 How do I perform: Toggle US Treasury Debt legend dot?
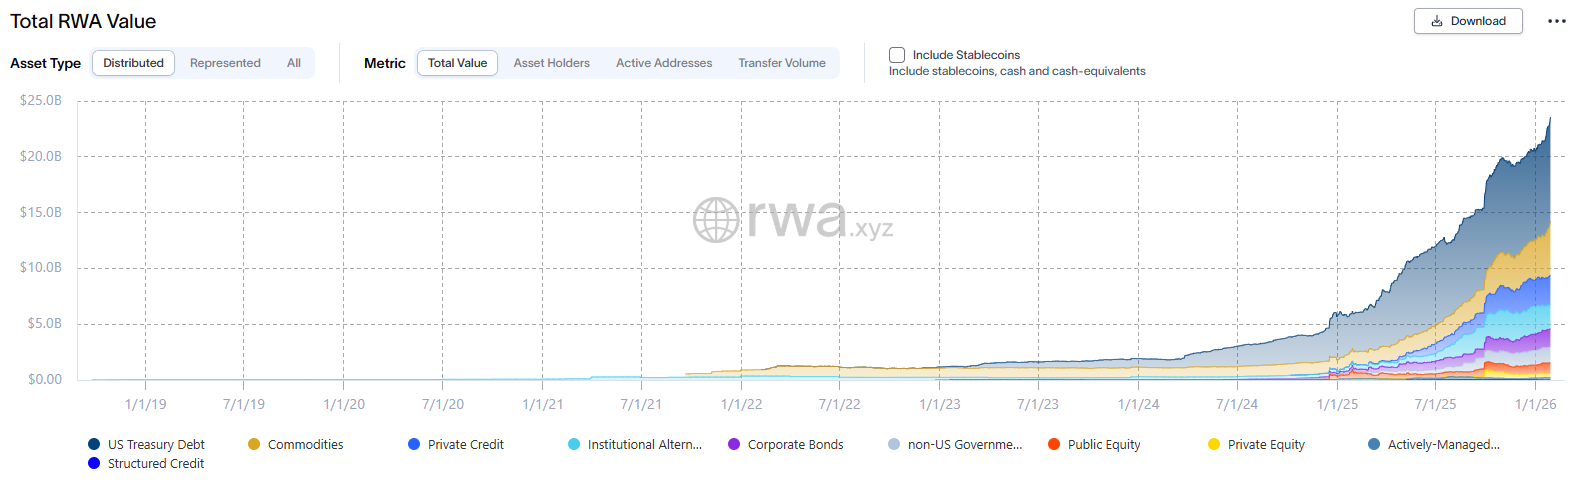coord(94,444)
